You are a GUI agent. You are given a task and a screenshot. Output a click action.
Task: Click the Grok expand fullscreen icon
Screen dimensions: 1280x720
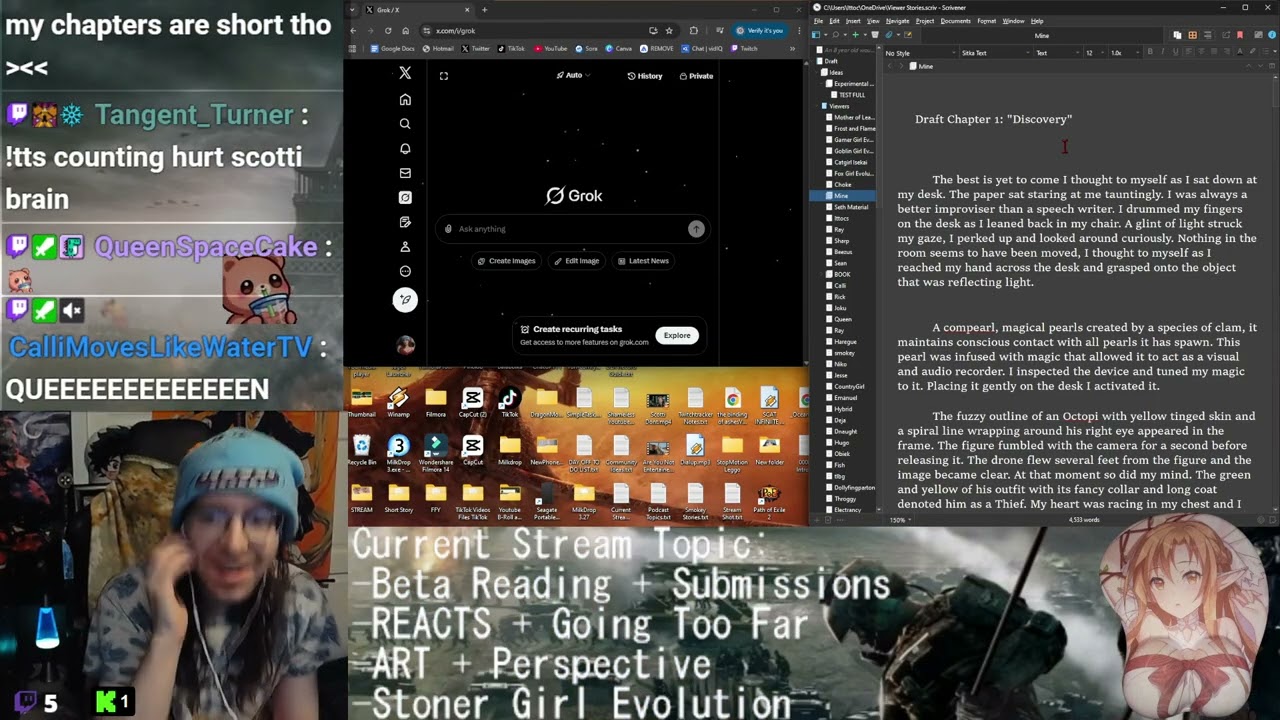(x=444, y=75)
